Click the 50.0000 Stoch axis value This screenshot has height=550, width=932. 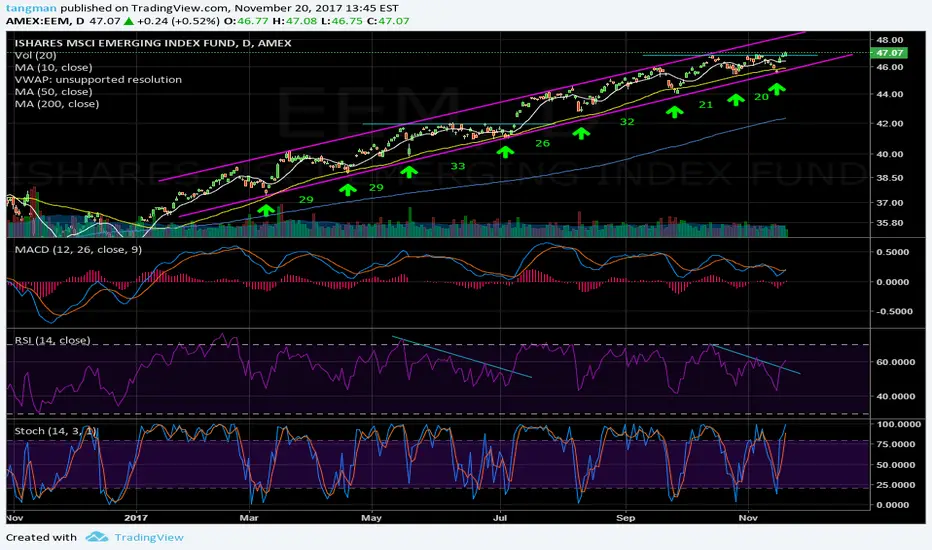click(895, 465)
